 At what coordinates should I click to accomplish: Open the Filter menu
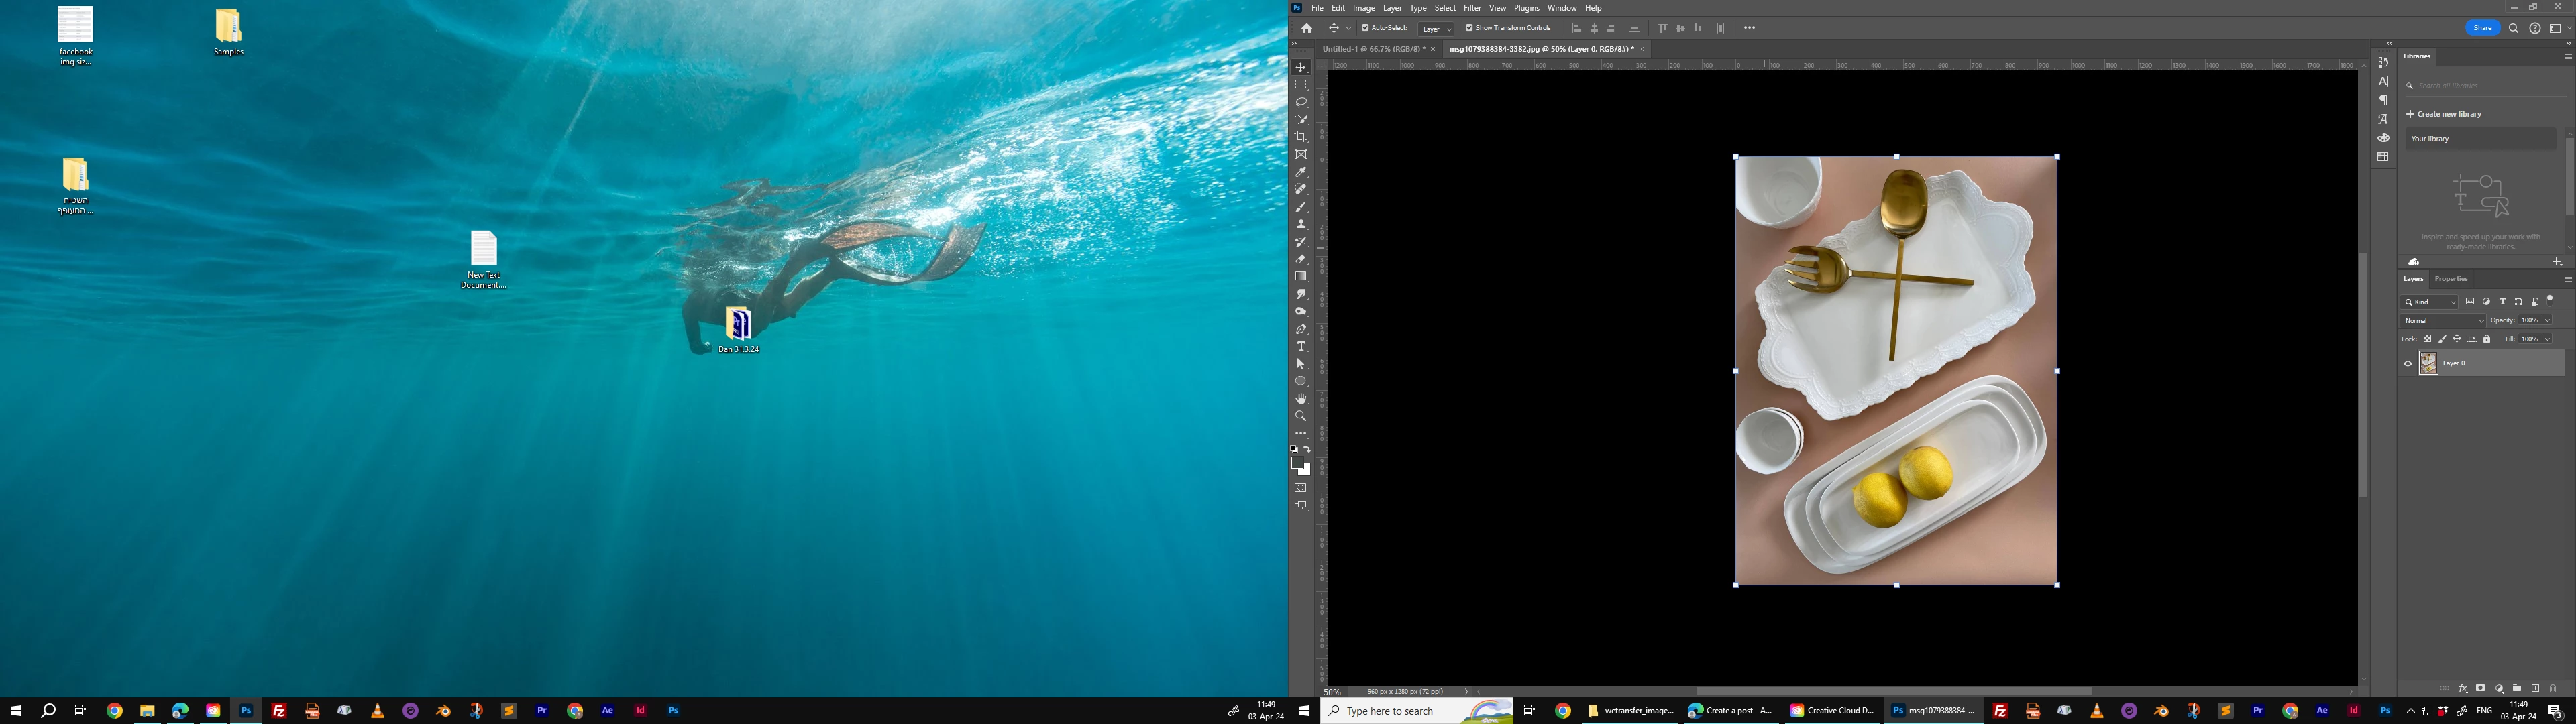1472,8
